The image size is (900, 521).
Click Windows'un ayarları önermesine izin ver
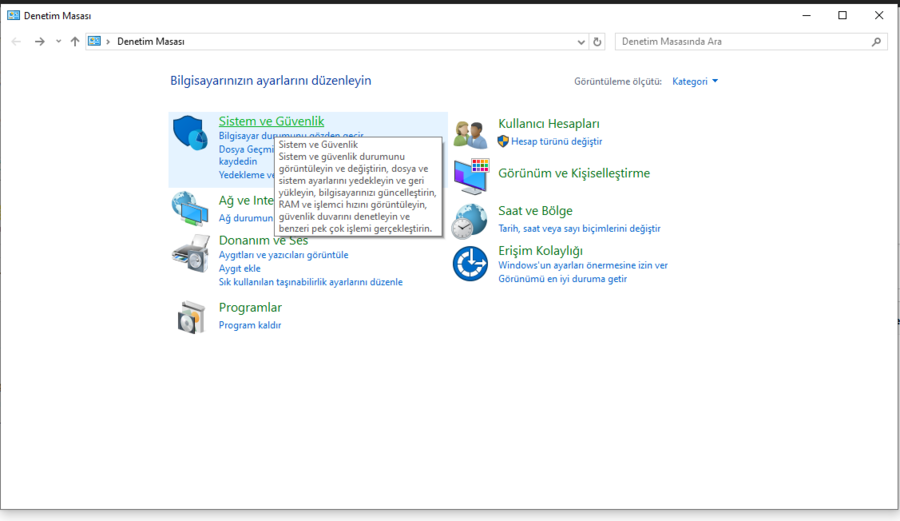tap(583, 265)
